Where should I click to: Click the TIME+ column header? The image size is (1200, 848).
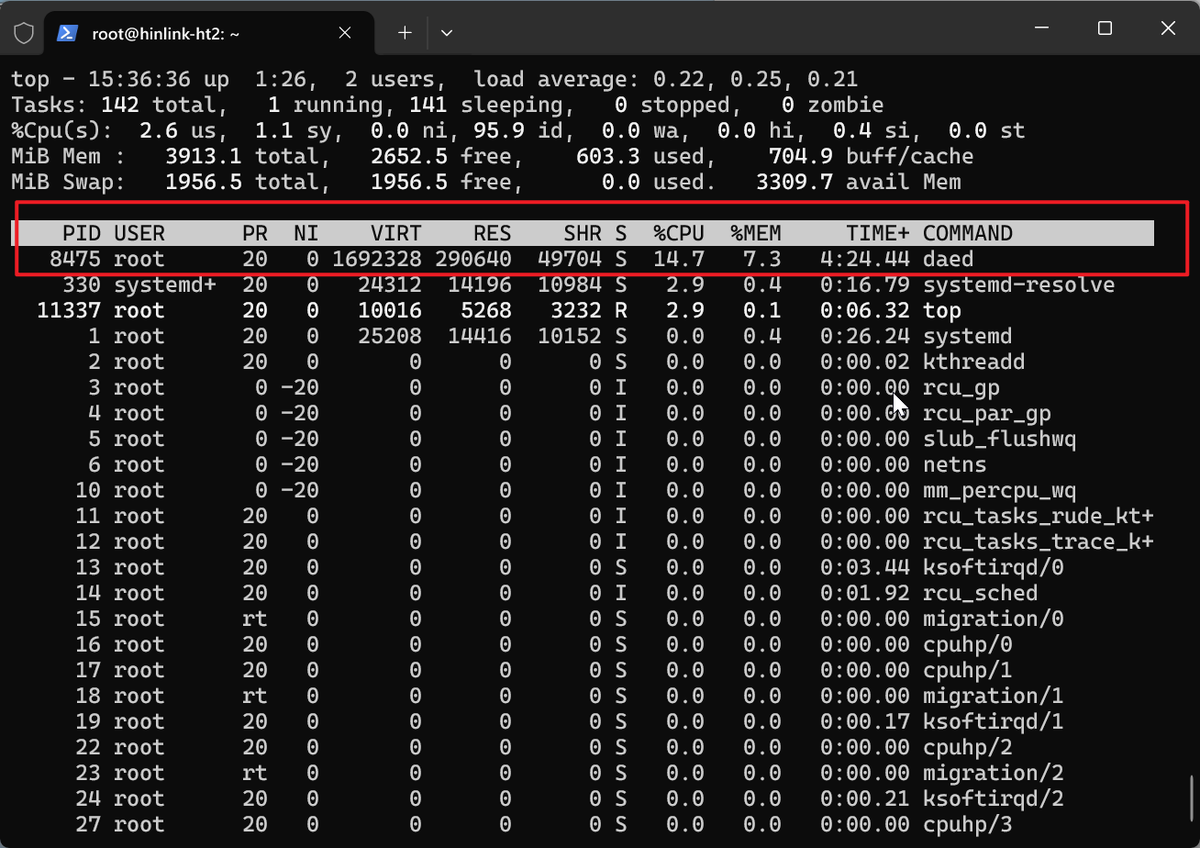878,233
